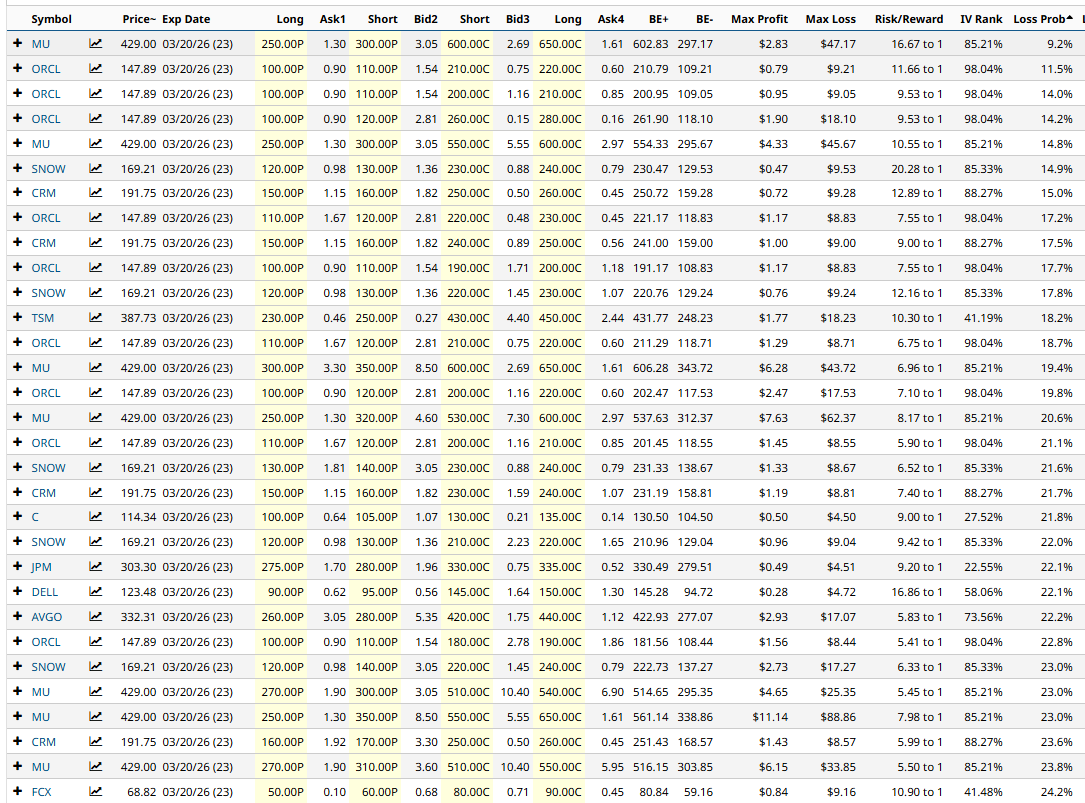Open chart icon in SNOW 14.9% loss row
Screen dimensions: 1085x803
95,168
